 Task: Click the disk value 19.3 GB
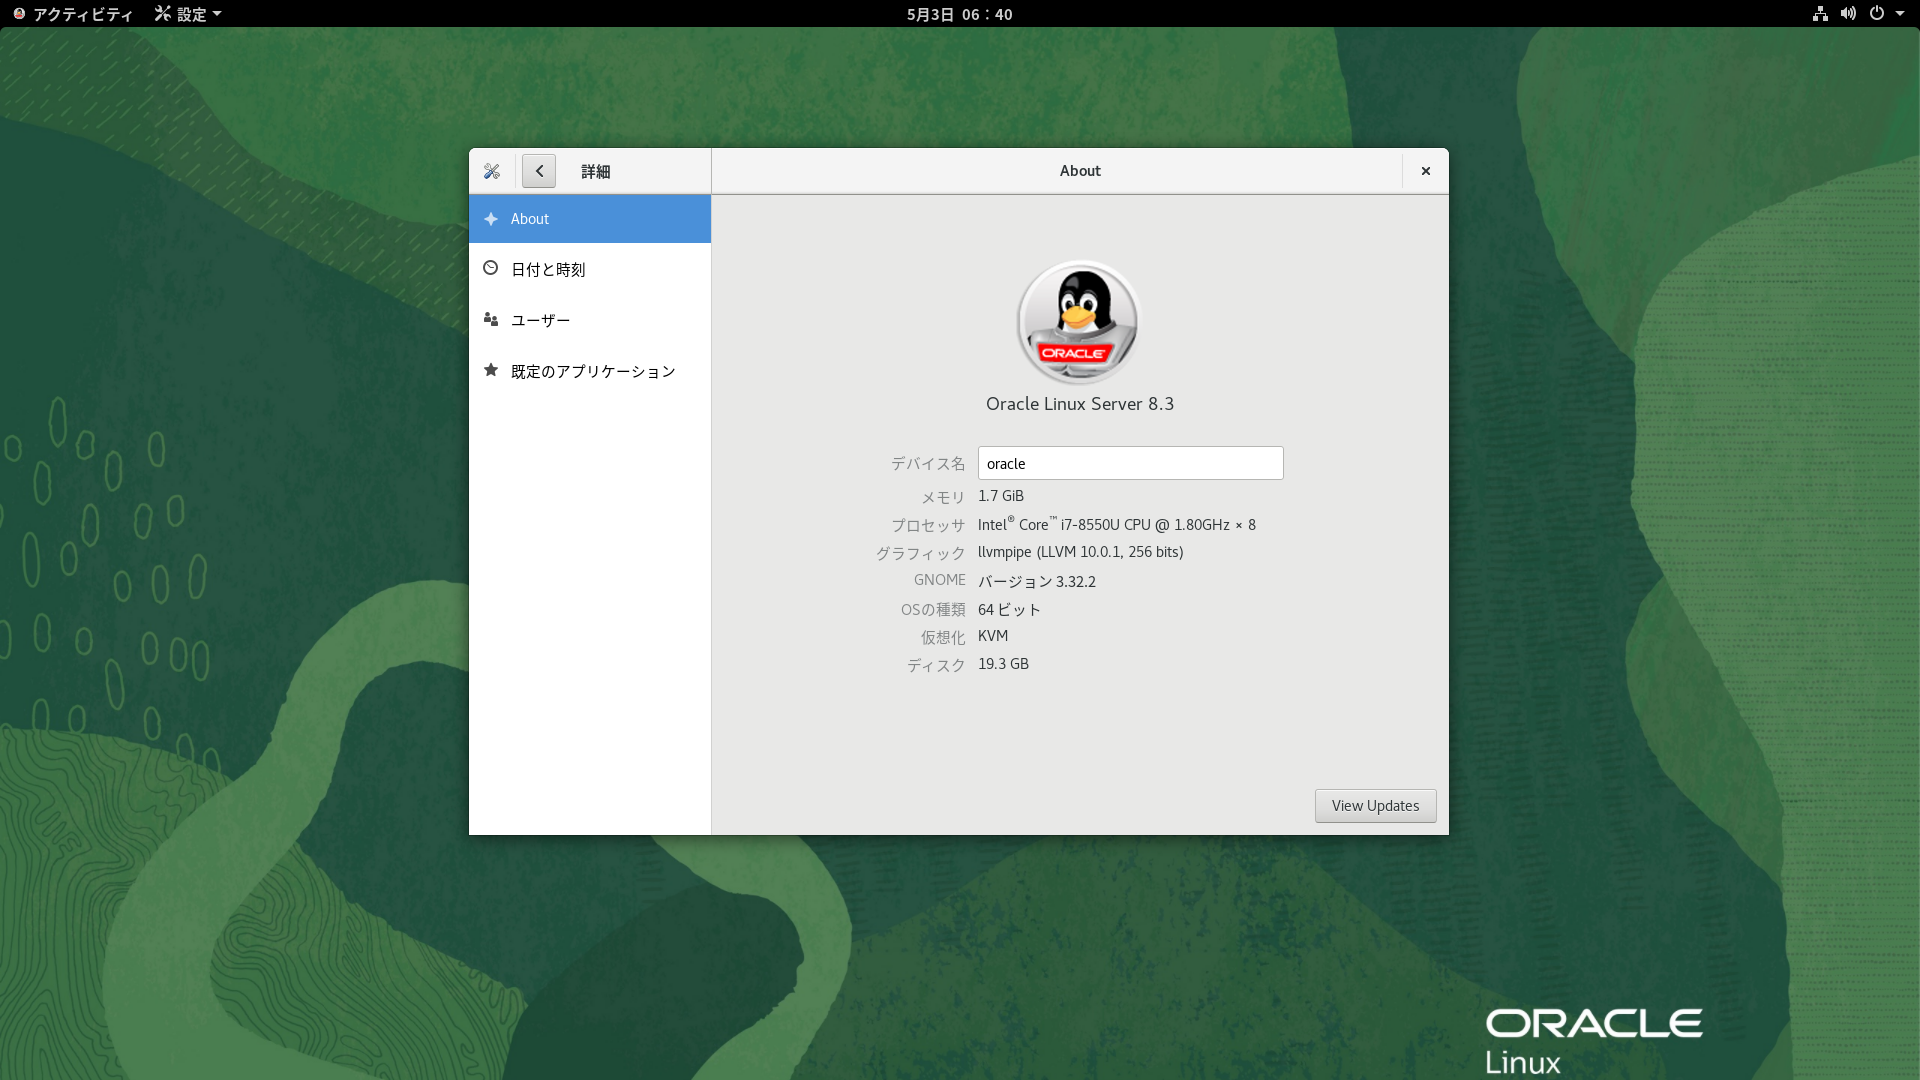pyautogui.click(x=1003, y=664)
